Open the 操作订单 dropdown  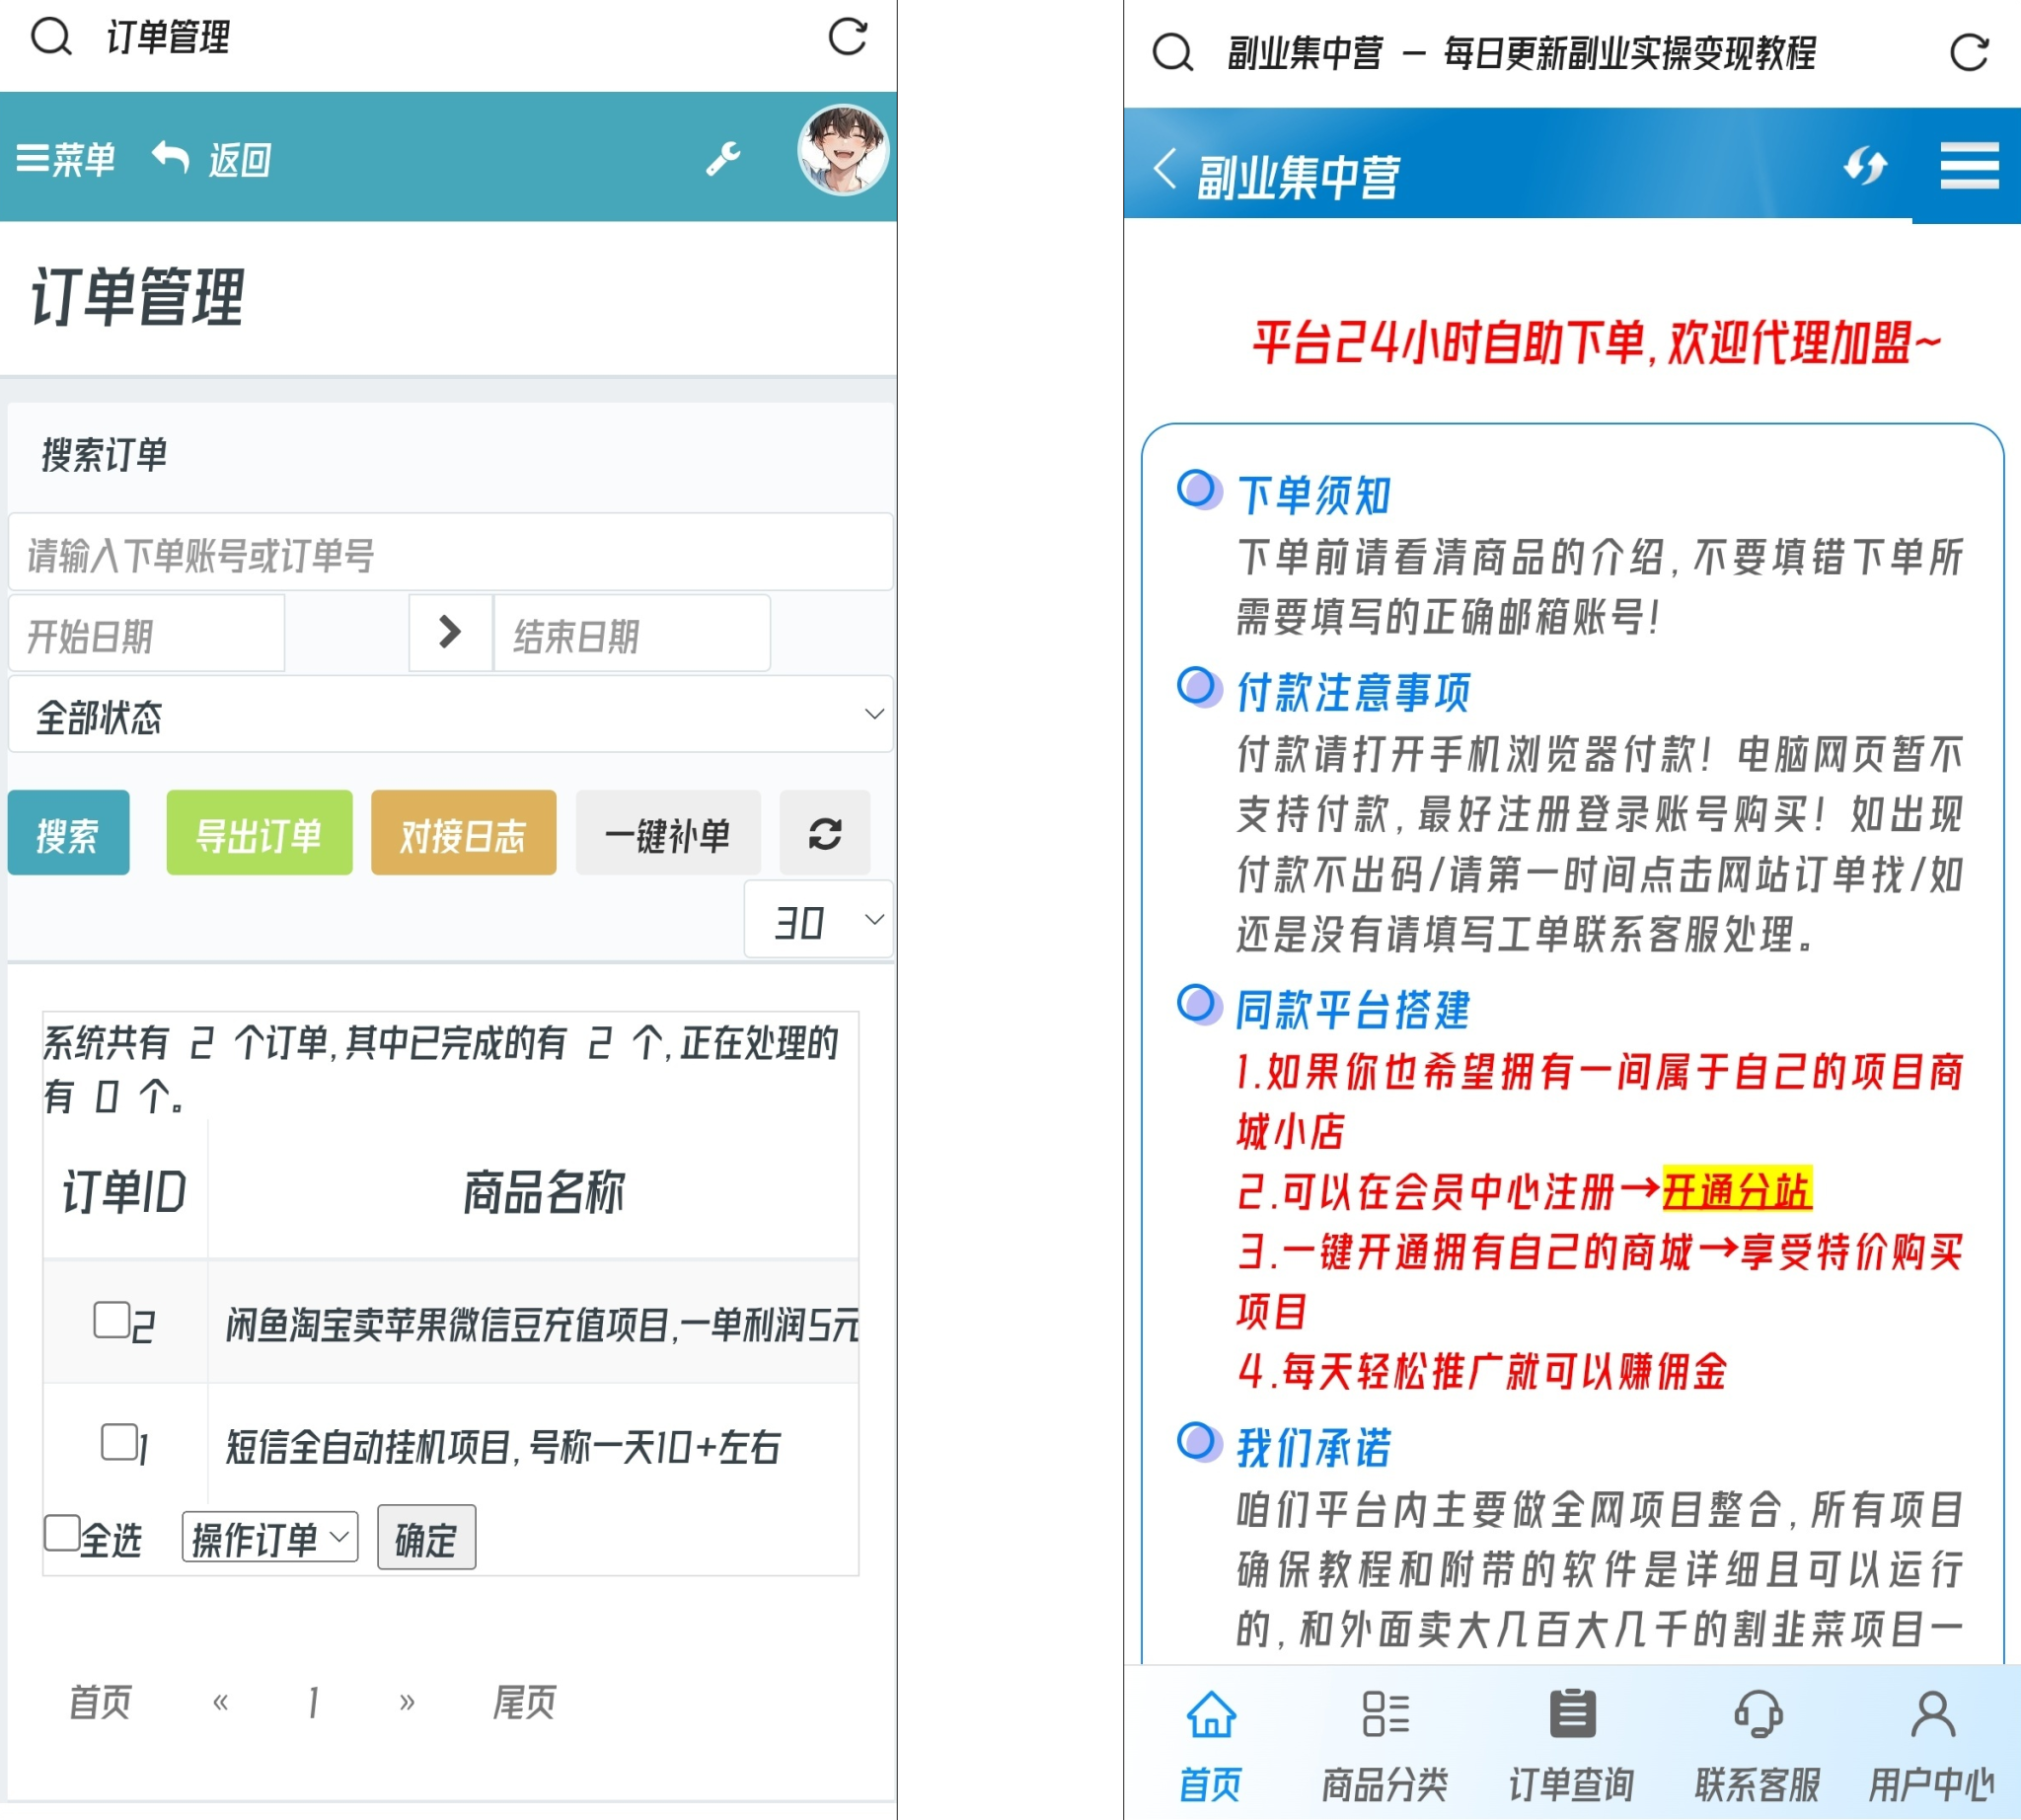268,1538
